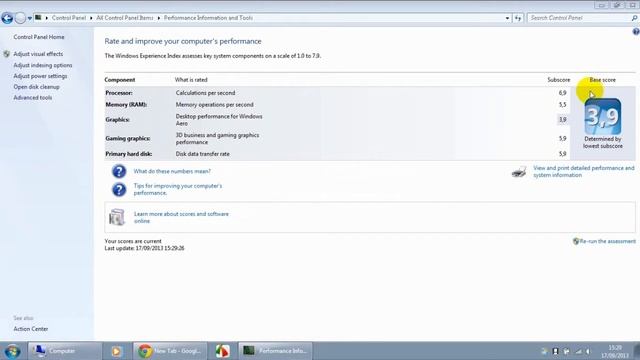Click the printer icon
Viewport: 640px width, 360px height.
click(x=519, y=172)
